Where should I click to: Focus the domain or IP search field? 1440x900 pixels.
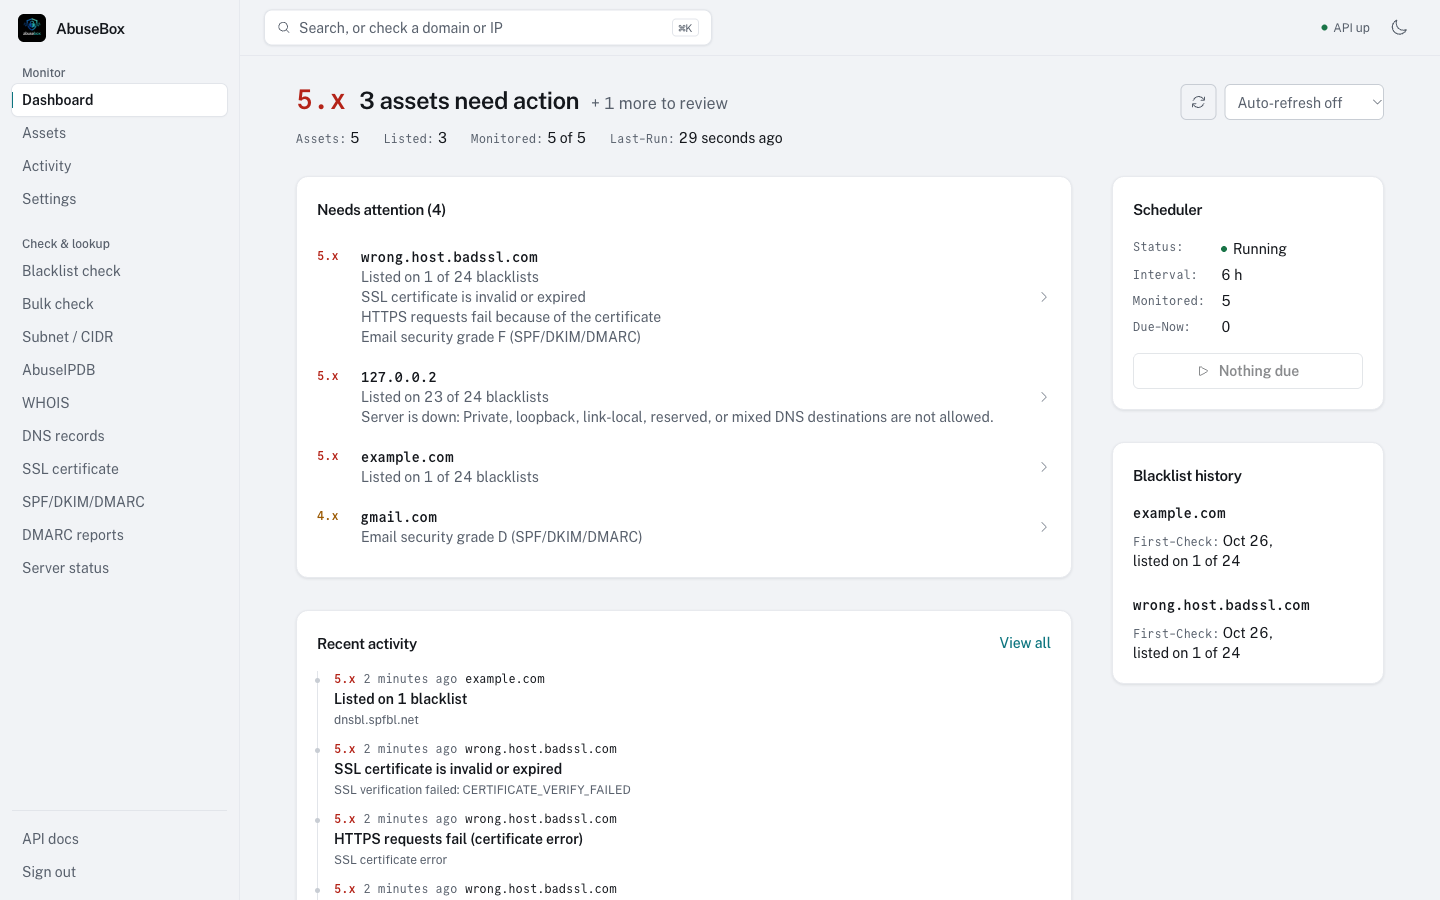coord(488,28)
